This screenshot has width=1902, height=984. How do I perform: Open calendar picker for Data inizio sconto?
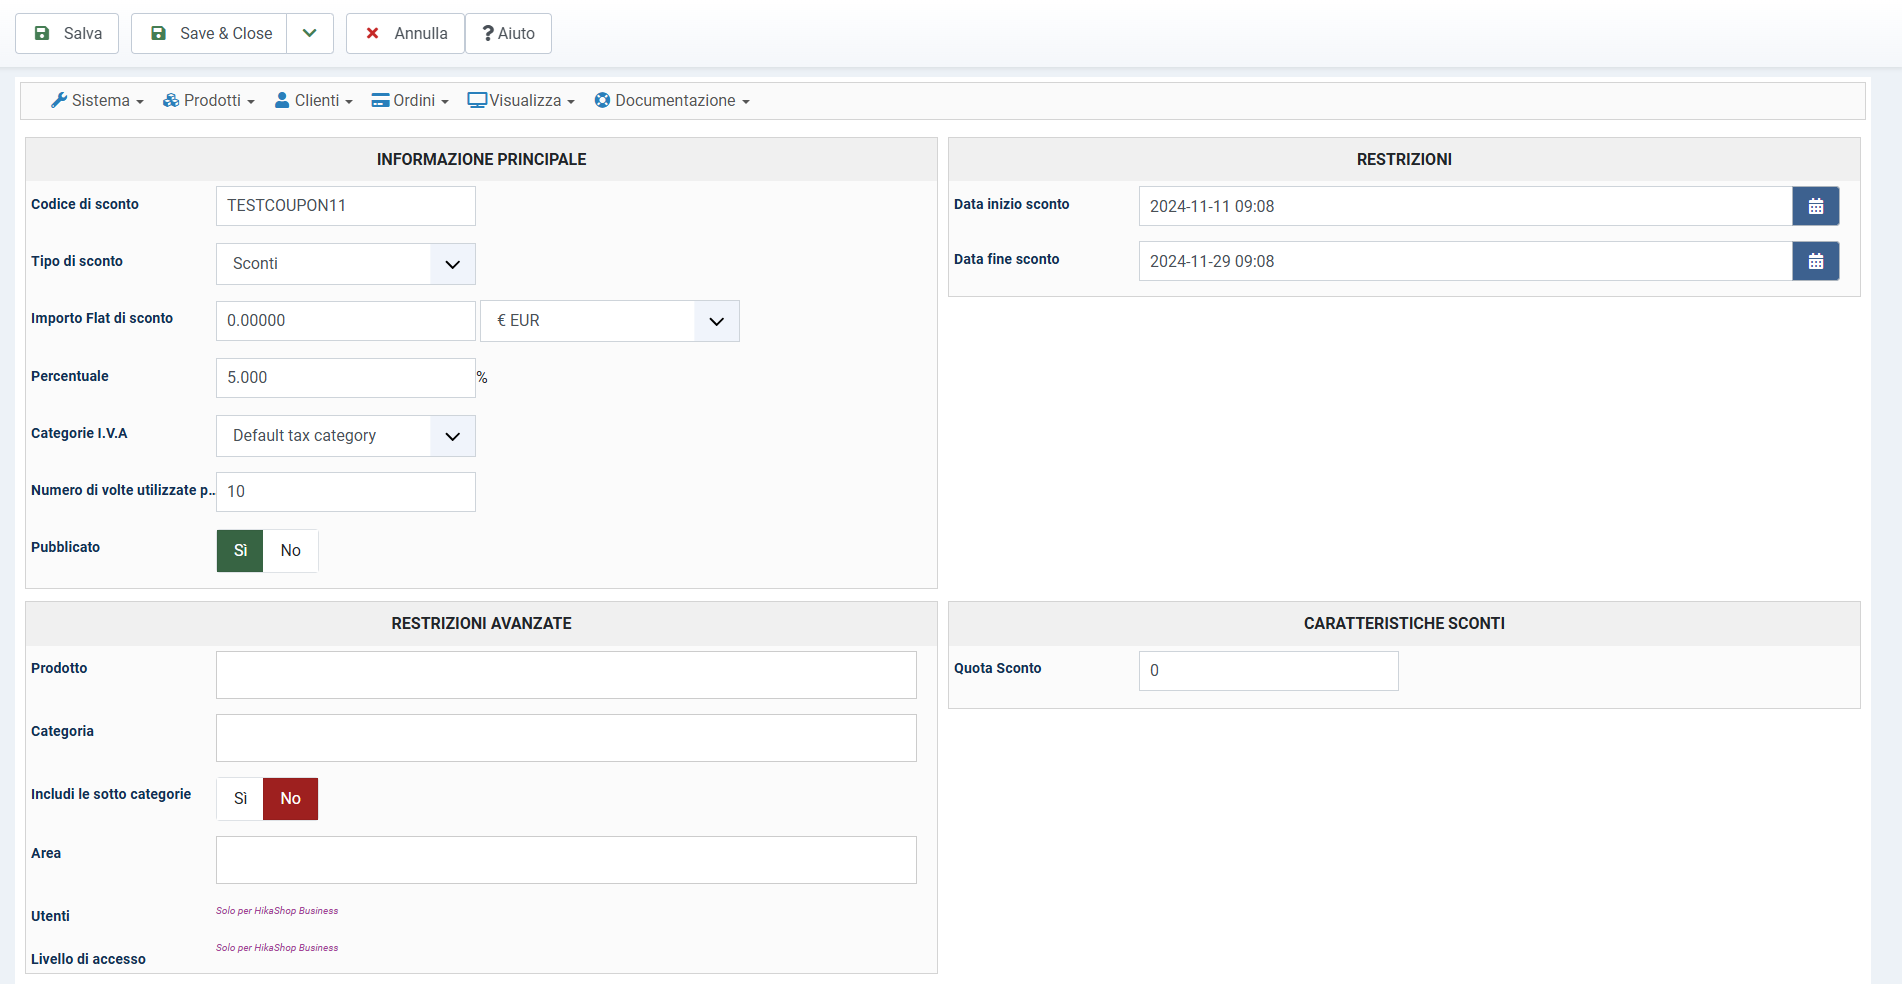tap(1815, 206)
